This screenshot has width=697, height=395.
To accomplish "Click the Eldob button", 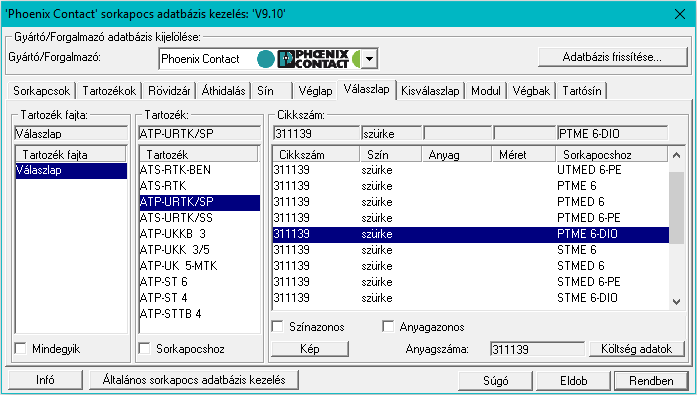I will pos(573,381).
